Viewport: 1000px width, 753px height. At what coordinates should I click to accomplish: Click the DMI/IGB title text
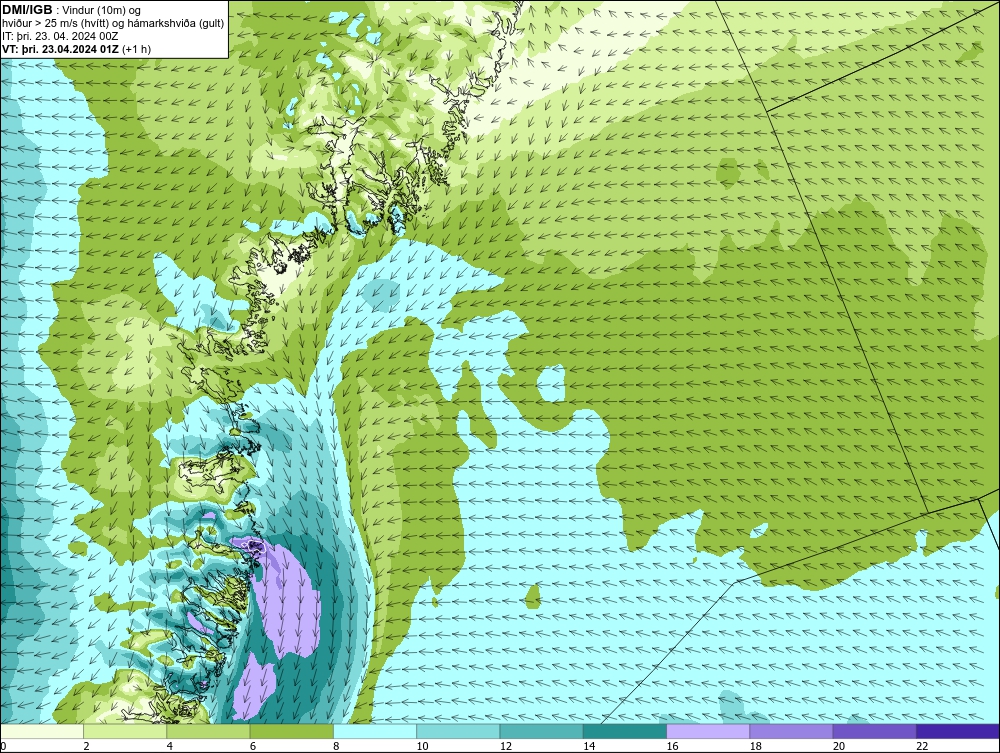point(27,10)
